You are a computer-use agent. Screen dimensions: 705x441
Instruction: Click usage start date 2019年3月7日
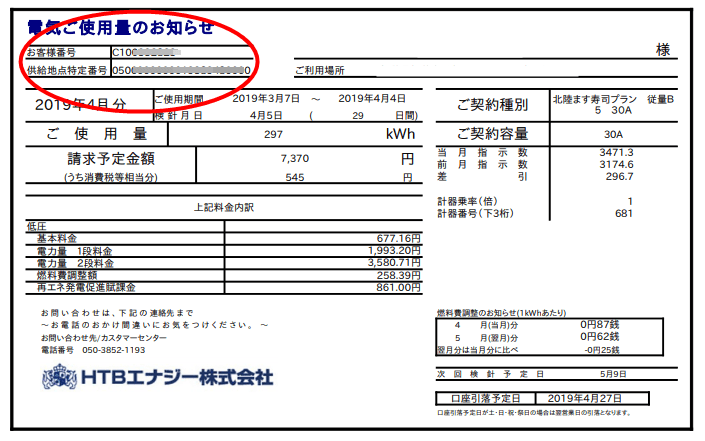coord(266,99)
